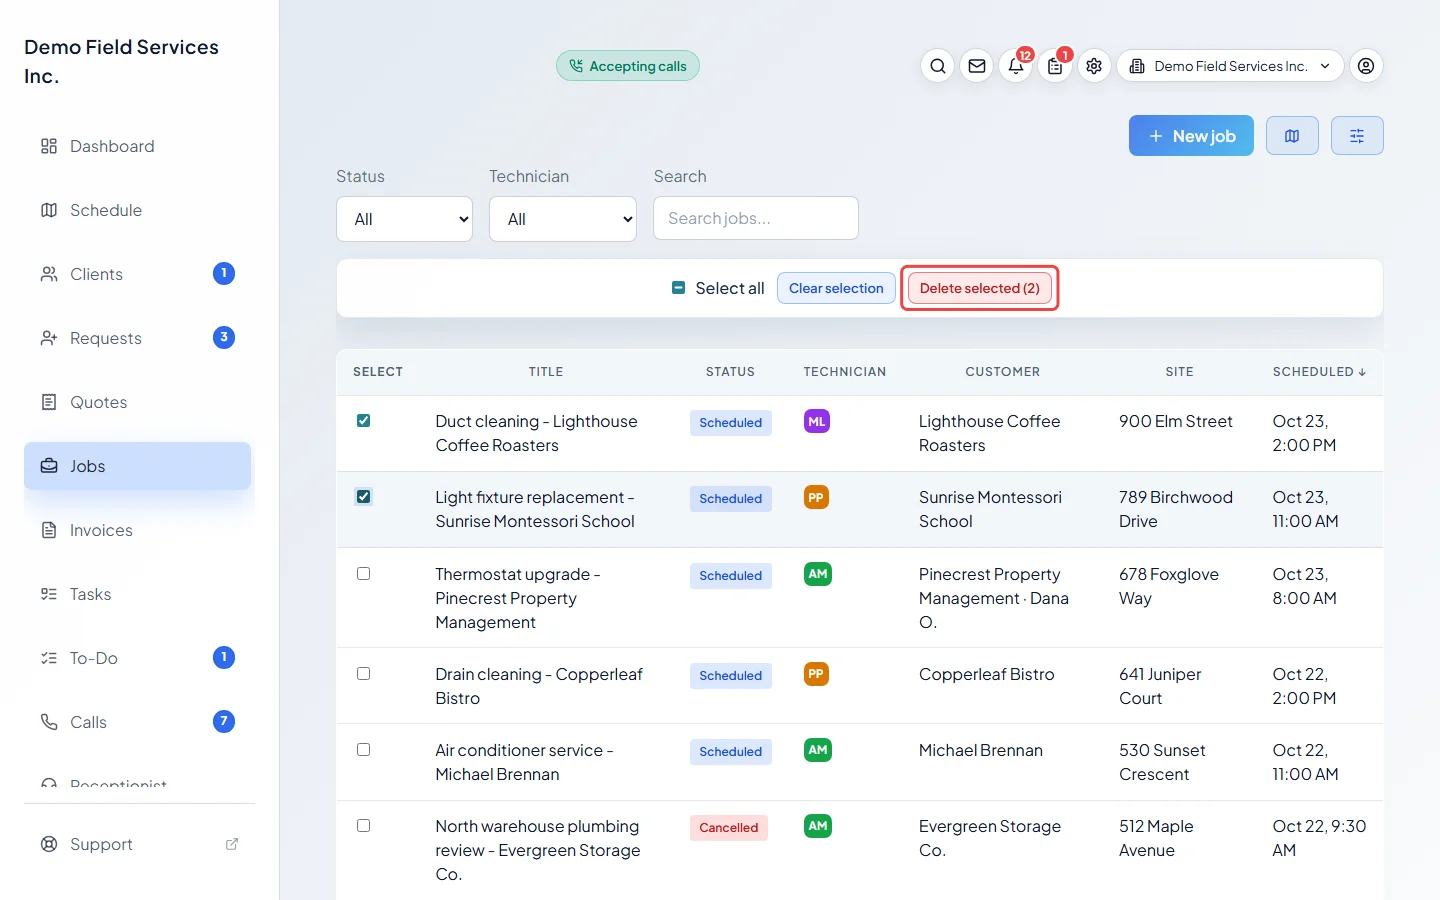Uncheck the Duct cleaning job checkbox
This screenshot has height=900, width=1440.
(x=364, y=421)
